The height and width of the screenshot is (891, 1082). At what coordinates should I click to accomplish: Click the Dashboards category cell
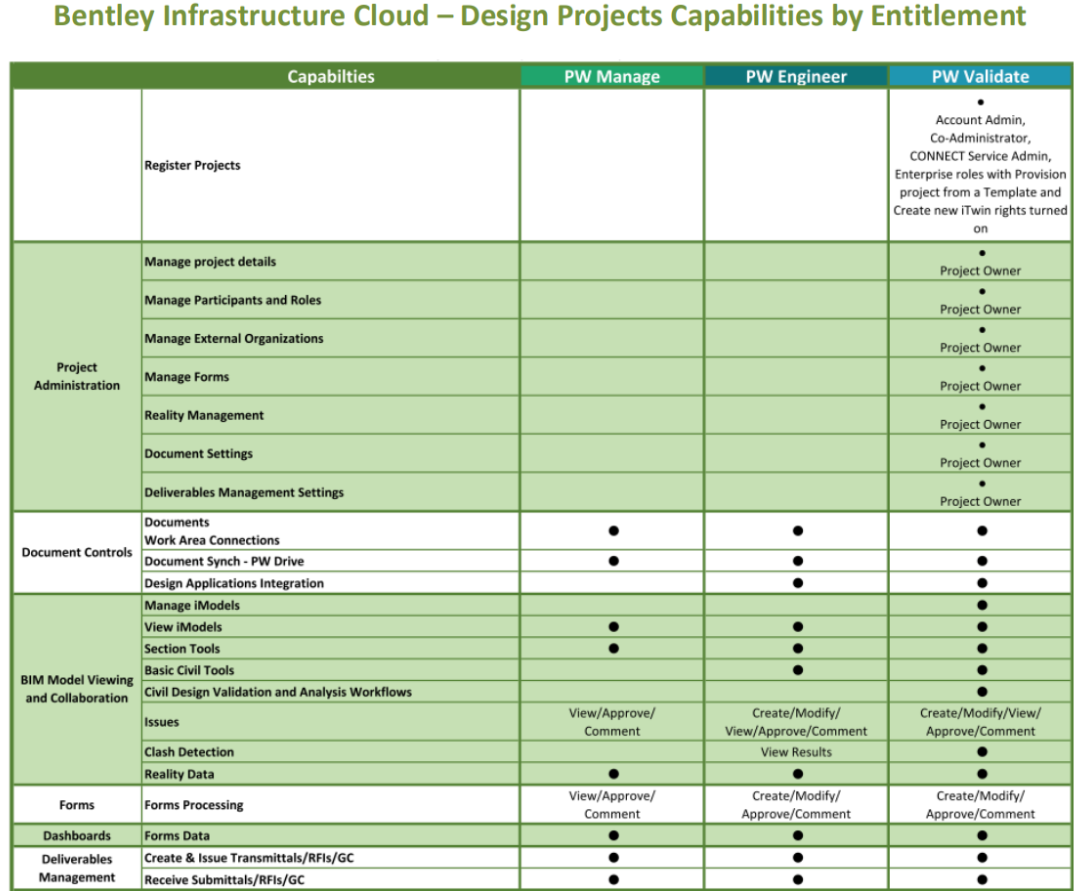[77, 836]
